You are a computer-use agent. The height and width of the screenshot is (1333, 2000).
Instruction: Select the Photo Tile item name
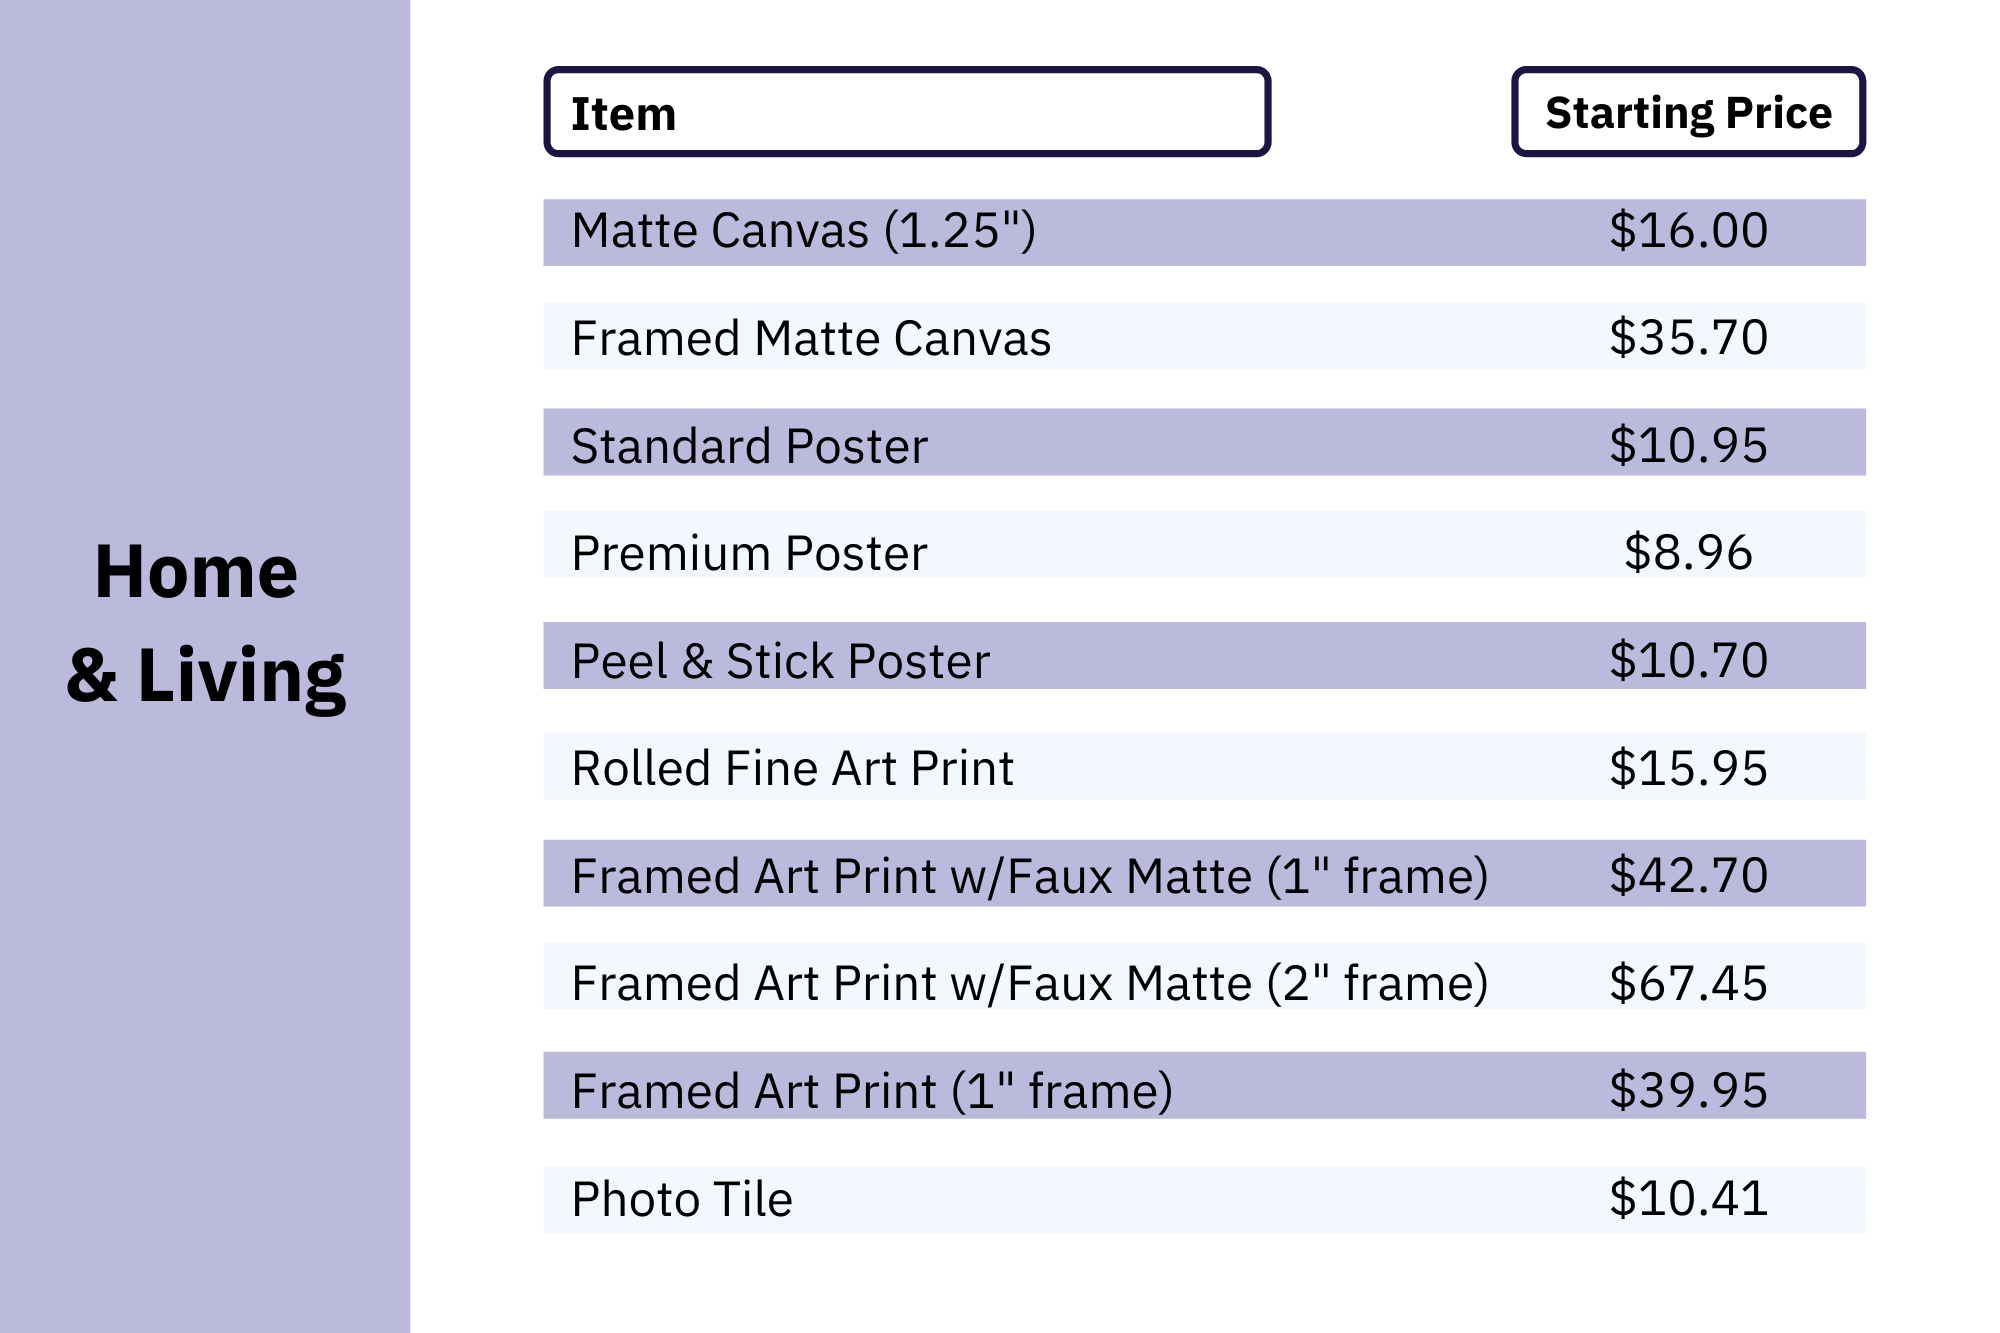click(682, 1199)
